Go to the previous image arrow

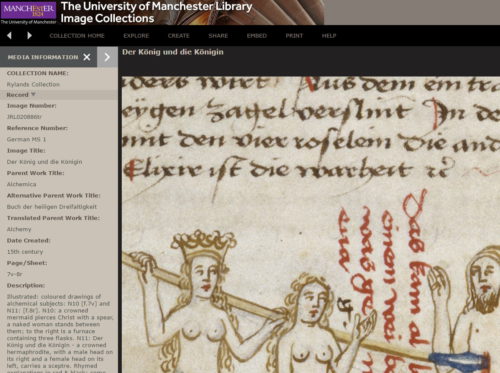pyautogui.click(x=9, y=35)
